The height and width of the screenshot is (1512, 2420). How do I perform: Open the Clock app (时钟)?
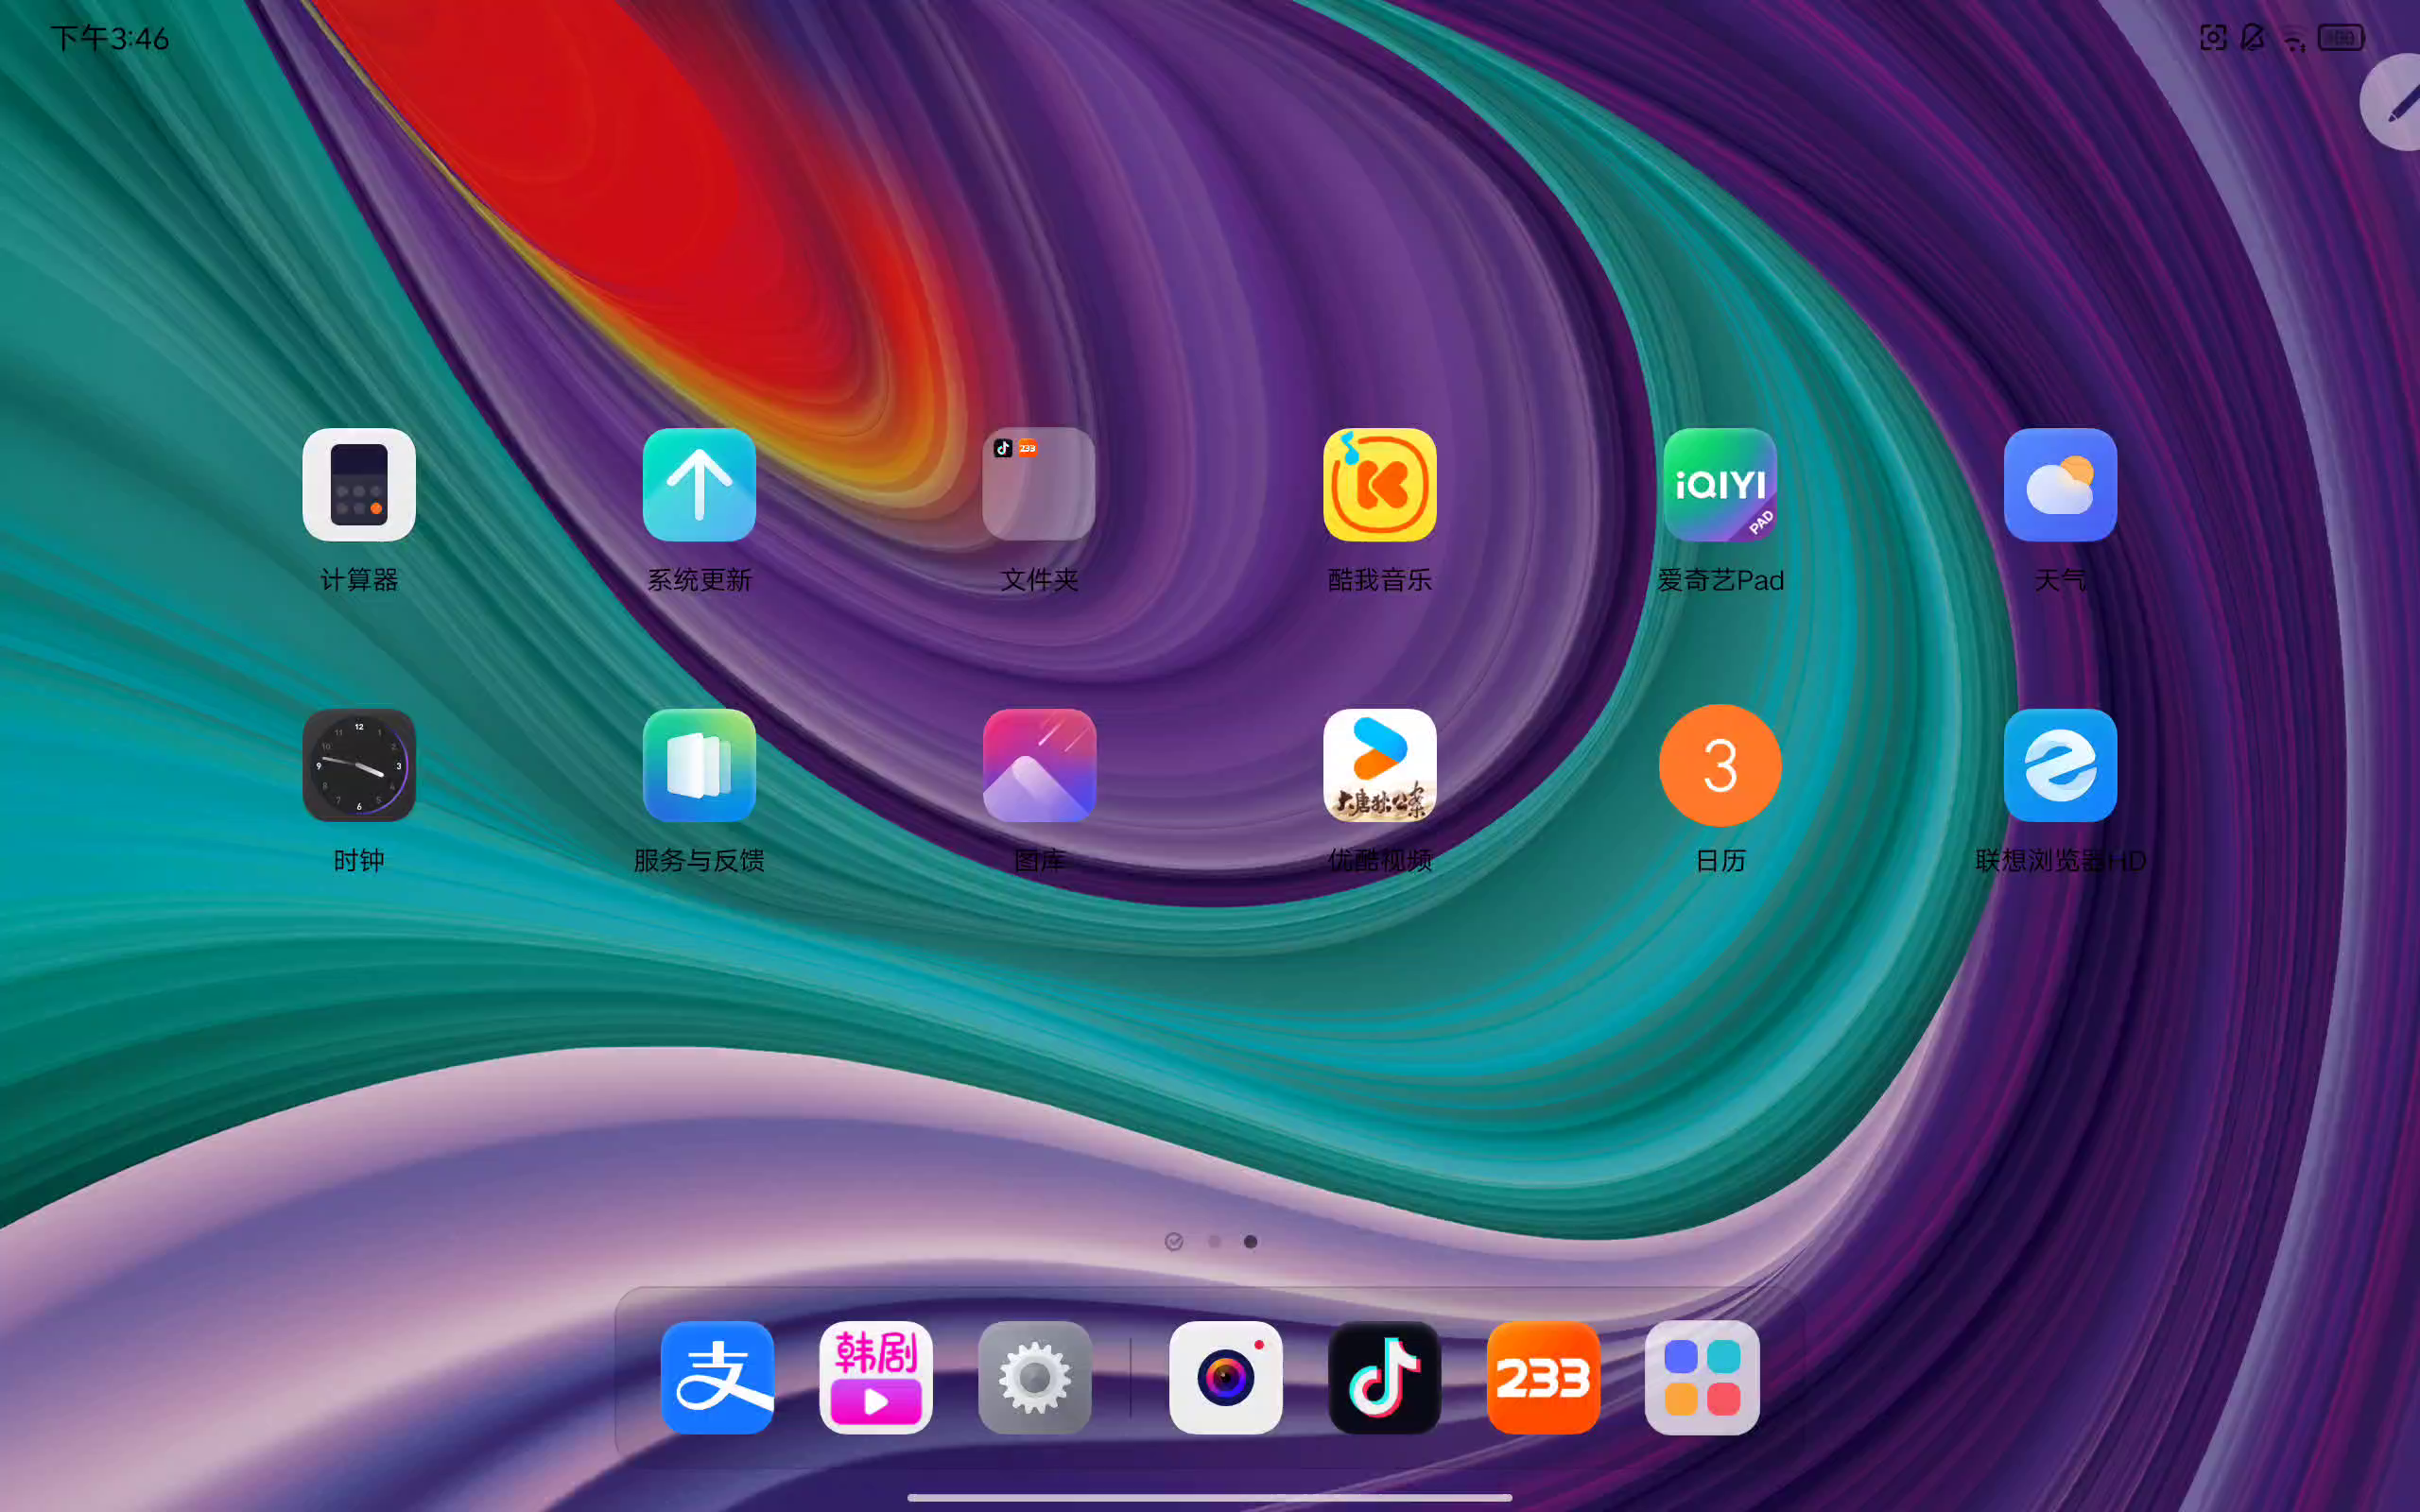pyautogui.click(x=359, y=765)
